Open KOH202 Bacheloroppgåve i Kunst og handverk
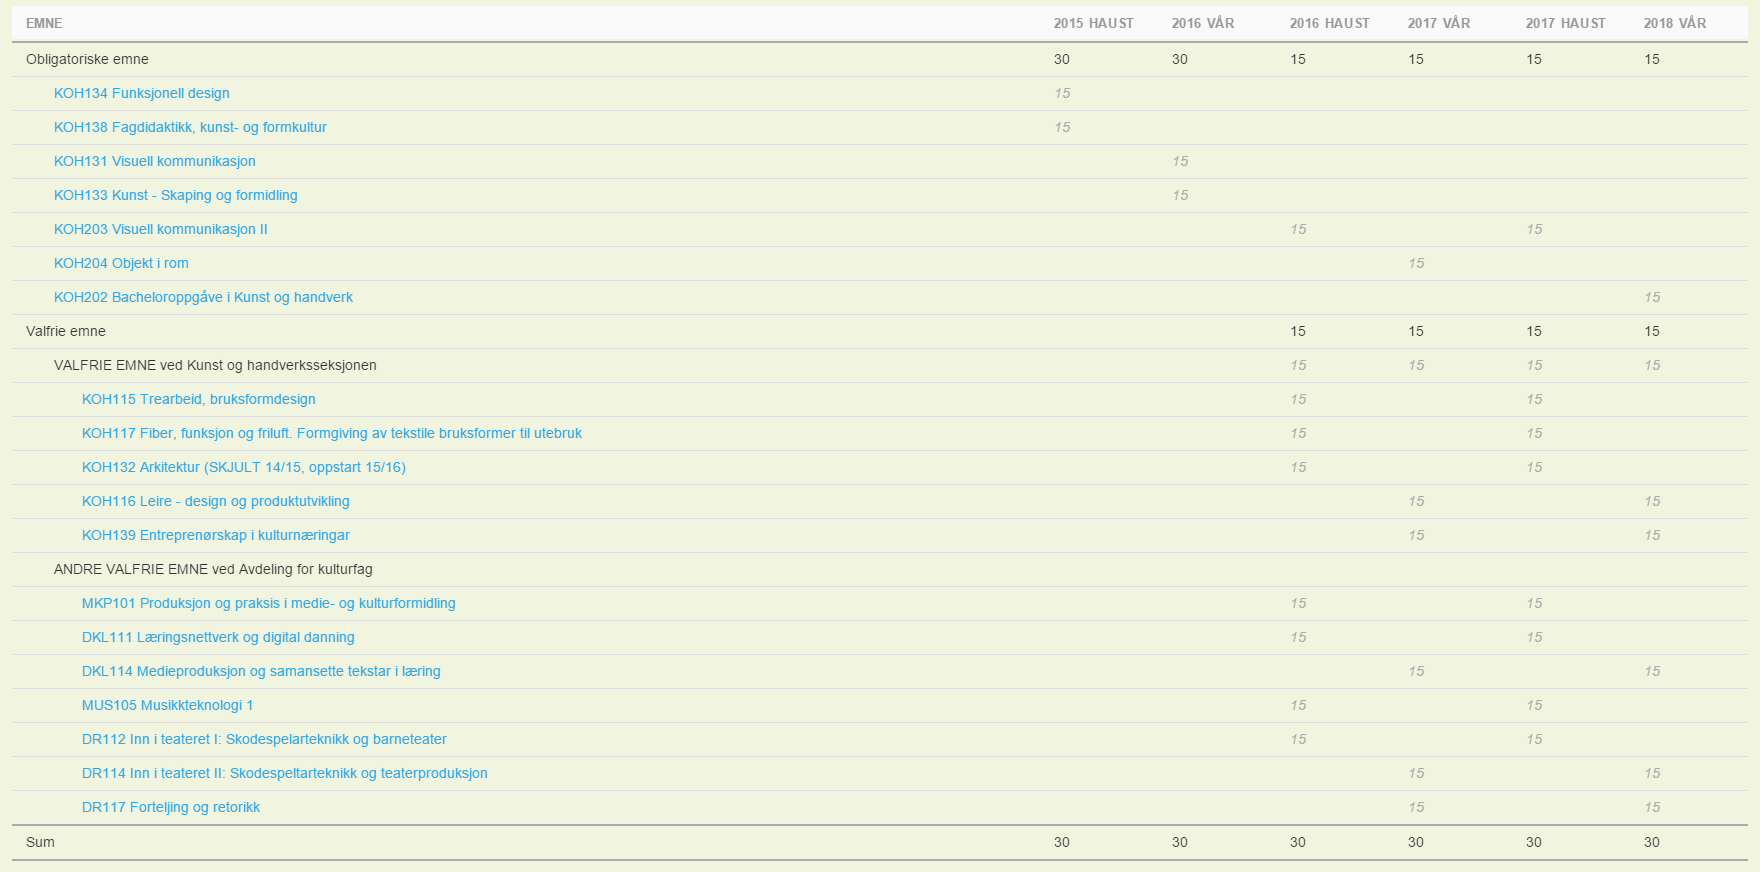The width and height of the screenshot is (1760, 872). pos(203,297)
